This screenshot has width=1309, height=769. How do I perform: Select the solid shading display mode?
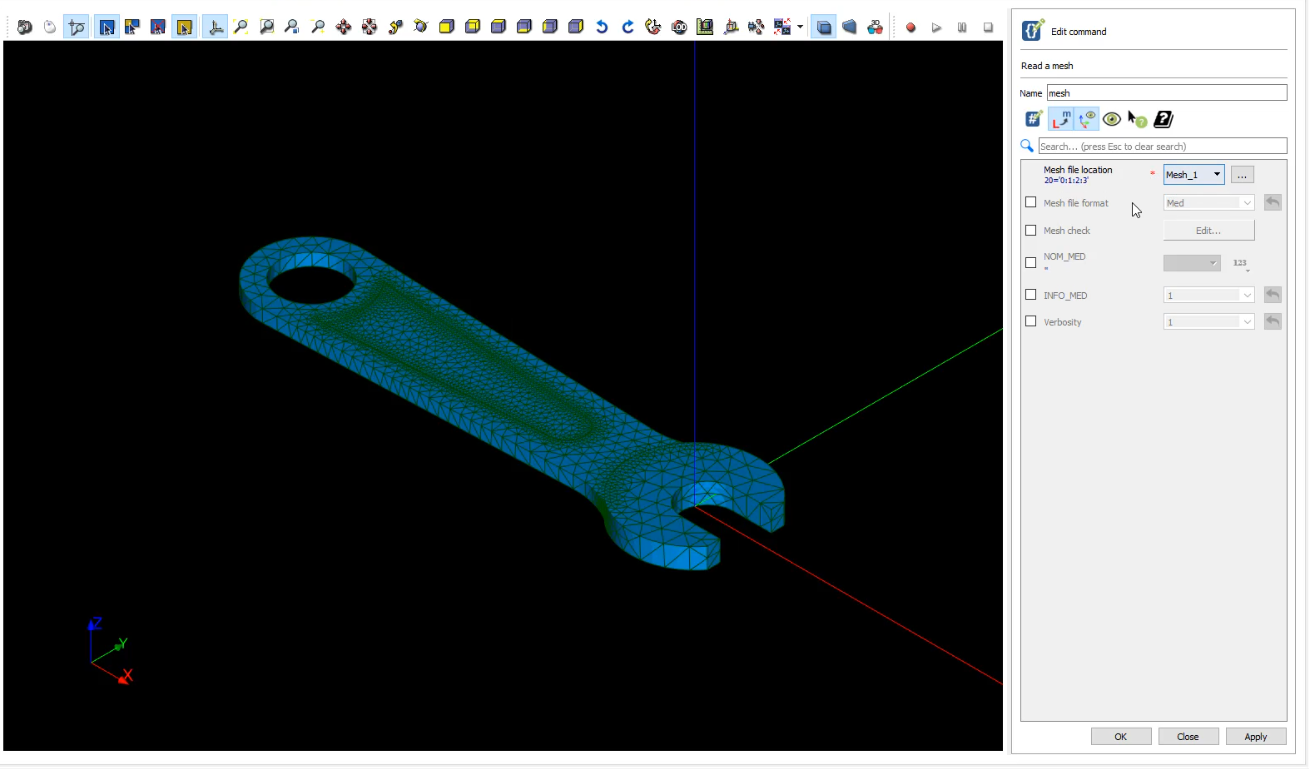[823, 27]
